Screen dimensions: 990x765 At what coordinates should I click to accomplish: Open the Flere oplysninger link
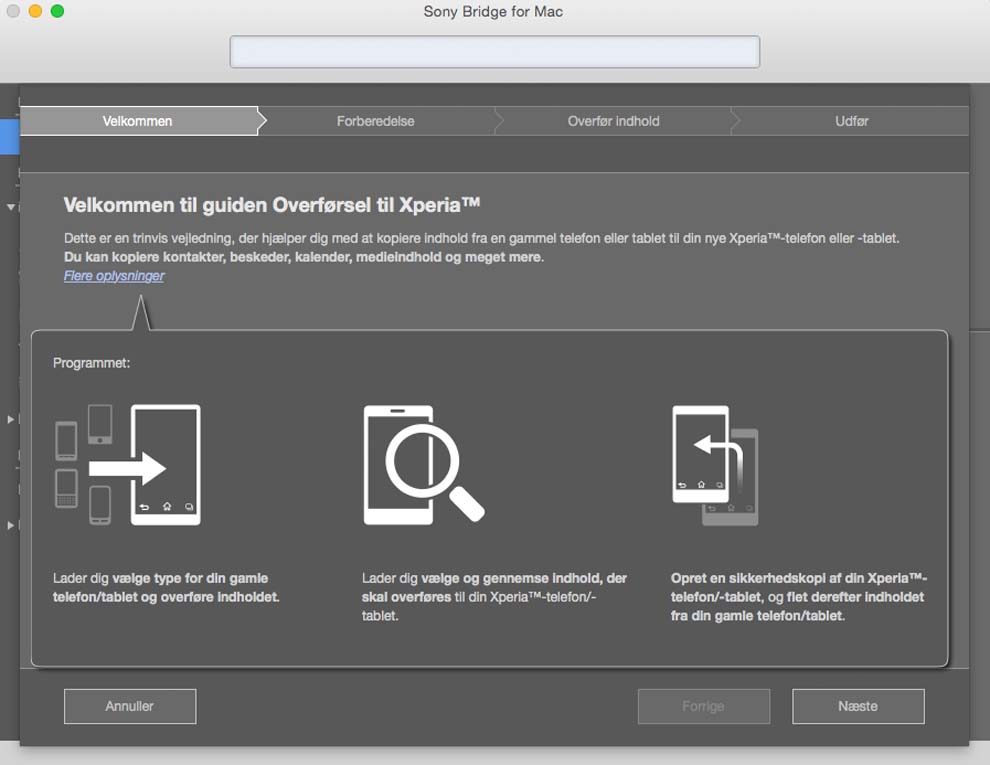pos(114,276)
